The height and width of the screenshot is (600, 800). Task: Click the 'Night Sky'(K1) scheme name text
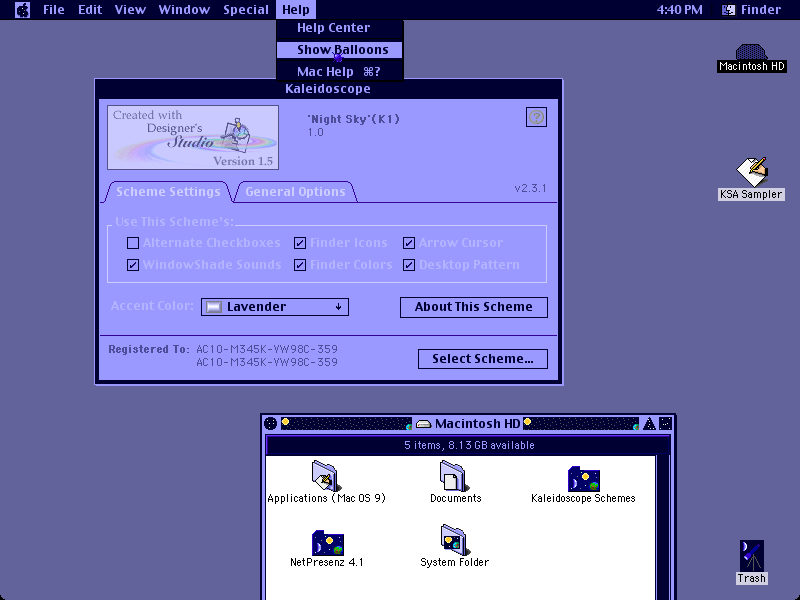coord(353,119)
